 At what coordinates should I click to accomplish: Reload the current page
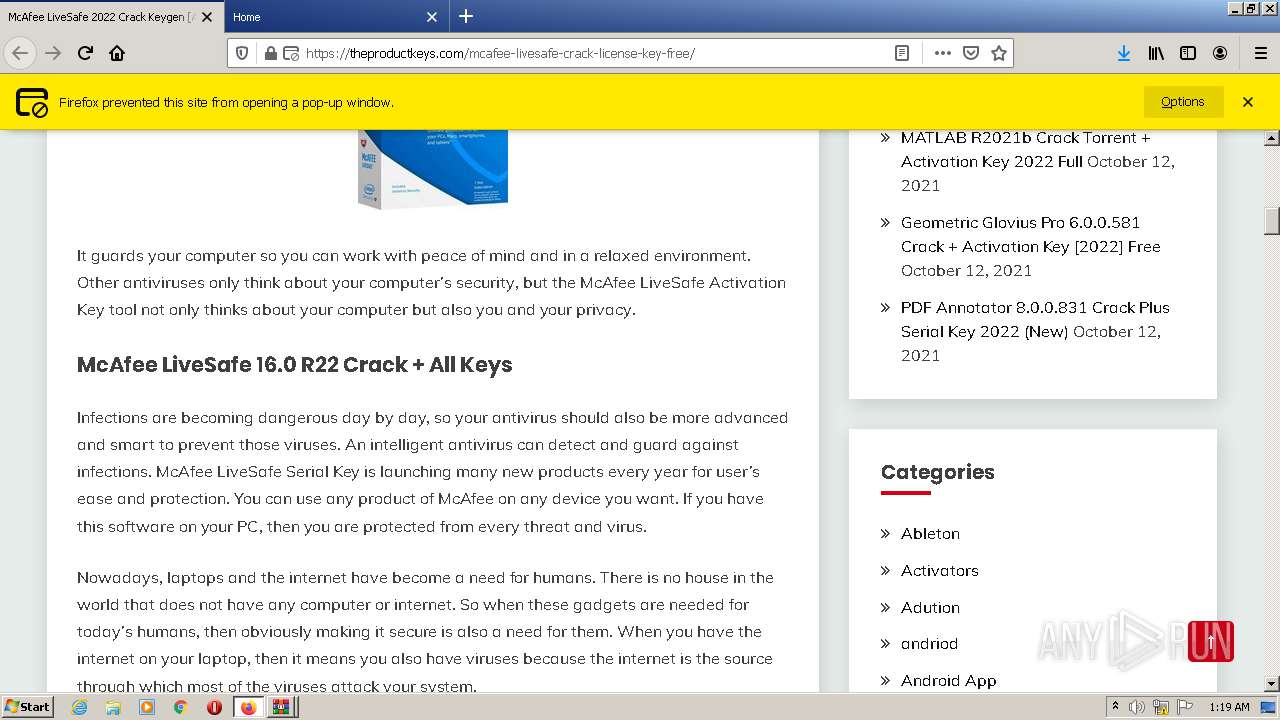click(x=85, y=53)
